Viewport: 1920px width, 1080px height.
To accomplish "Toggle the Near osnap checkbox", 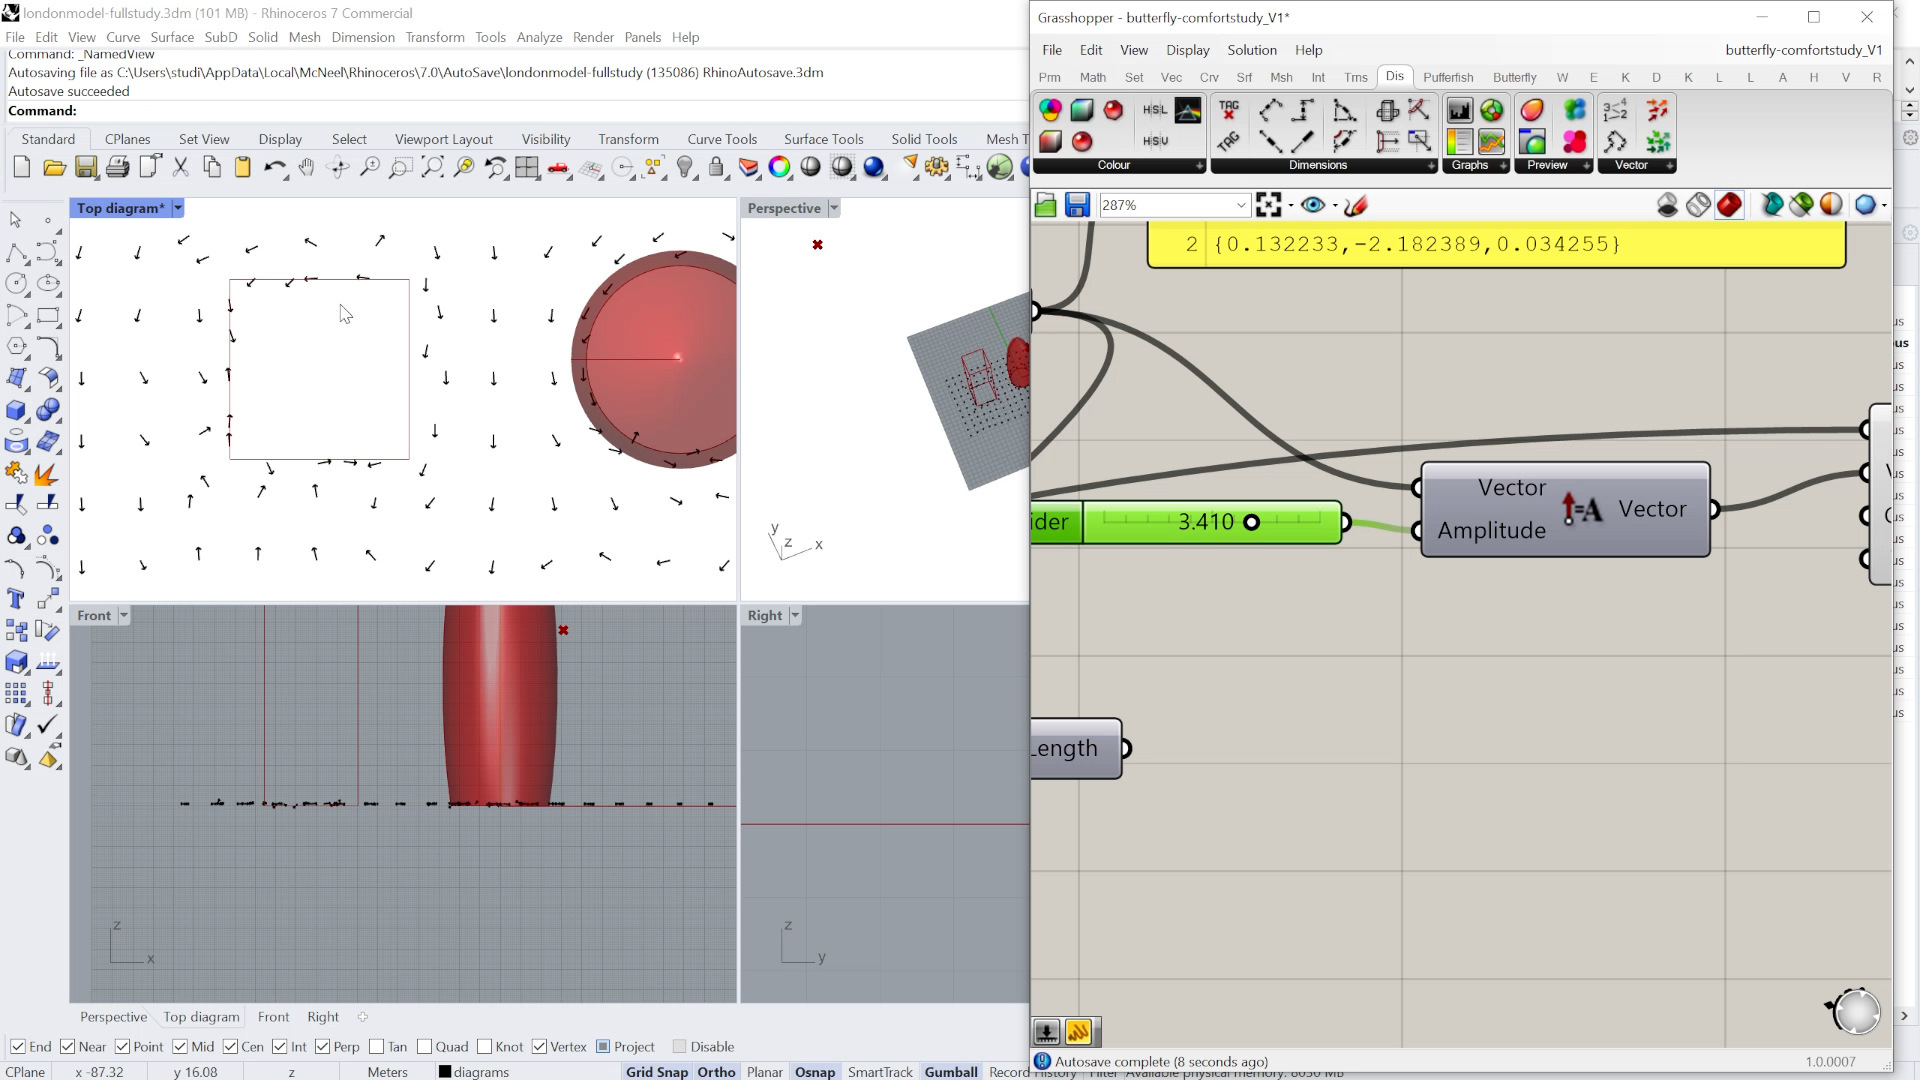I will pyautogui.click(x=68, y=1046).
